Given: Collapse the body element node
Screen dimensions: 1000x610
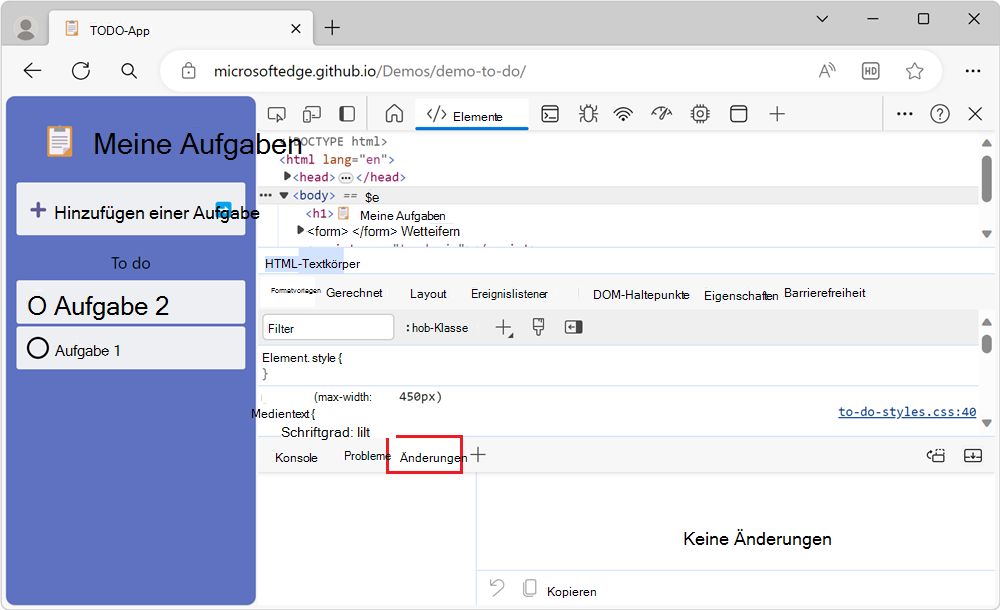Looking at the screenshot, I should pyautogui.click(x=284, y=196).
